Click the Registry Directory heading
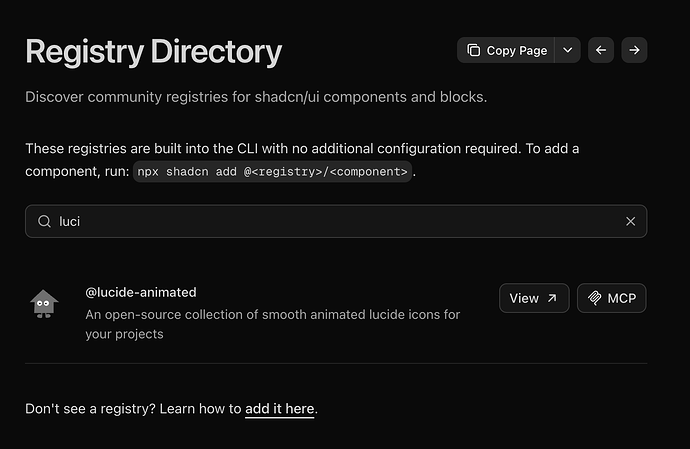This screenshot has width=690, height=449. [x=153, y=52]
